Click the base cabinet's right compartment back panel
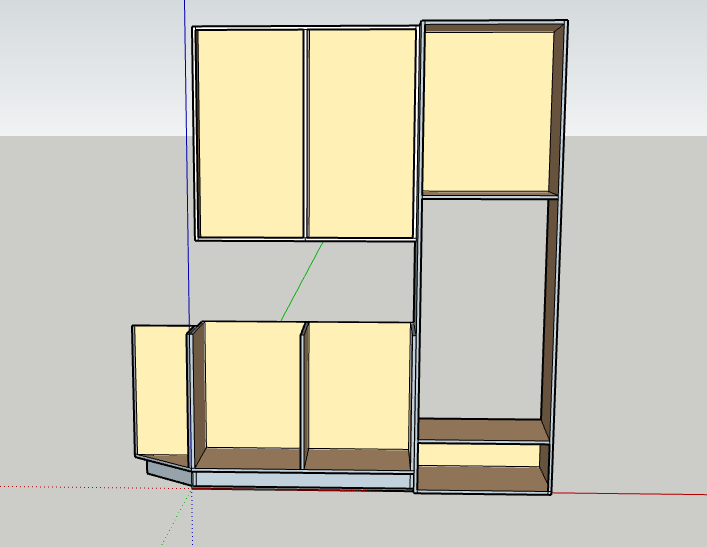This screenshot has height=547, width=707. 358,385
